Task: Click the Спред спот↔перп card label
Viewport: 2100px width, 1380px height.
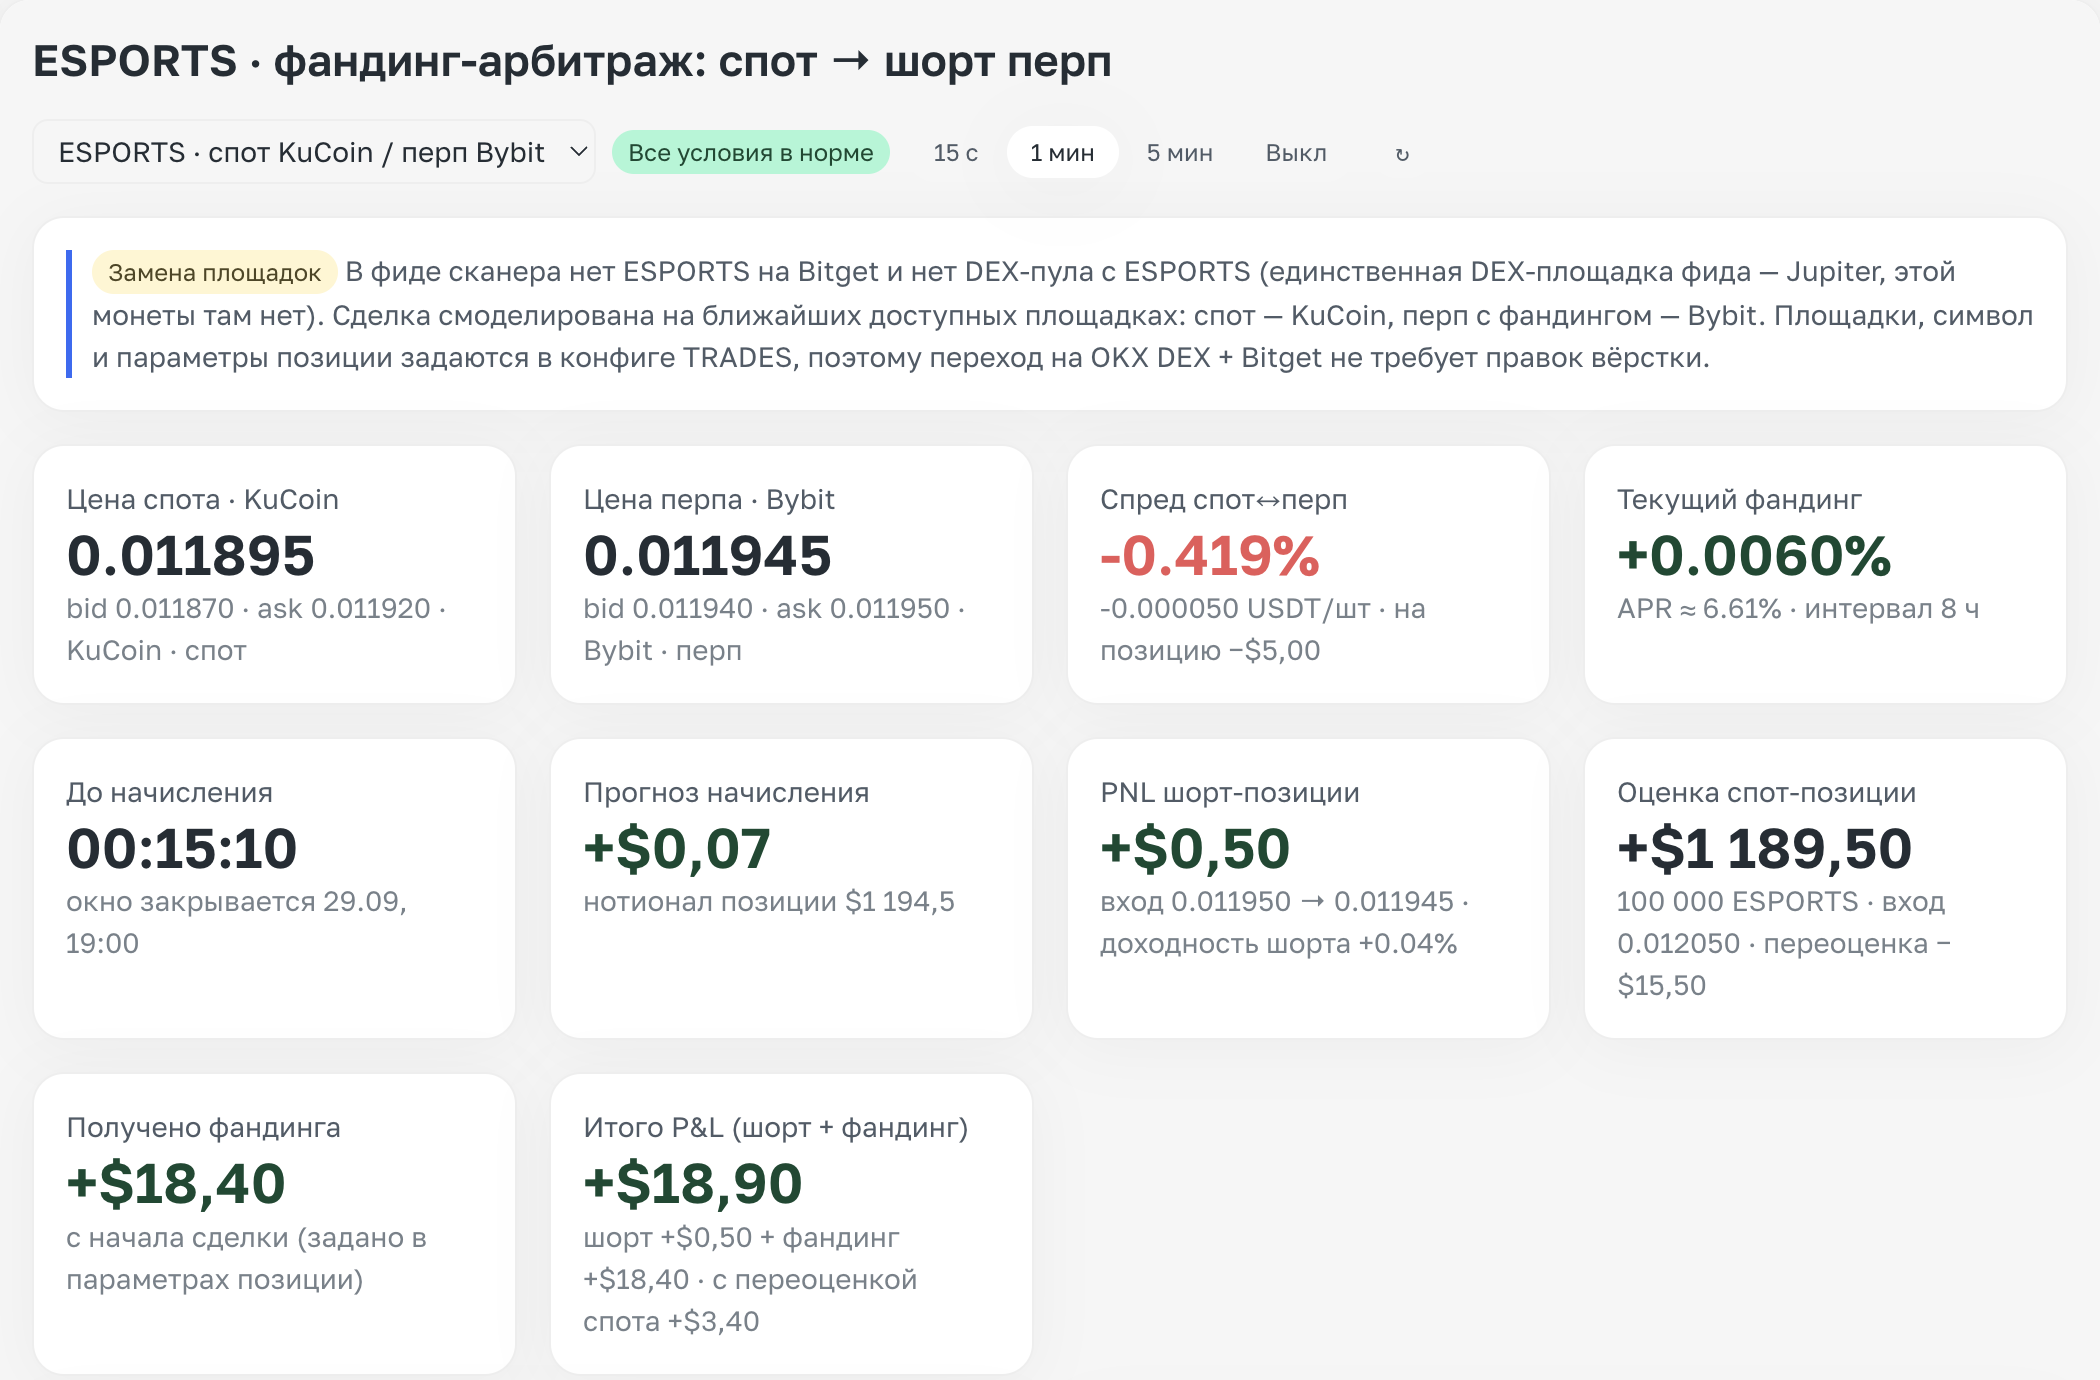Action: click(x=1224, y=499)
